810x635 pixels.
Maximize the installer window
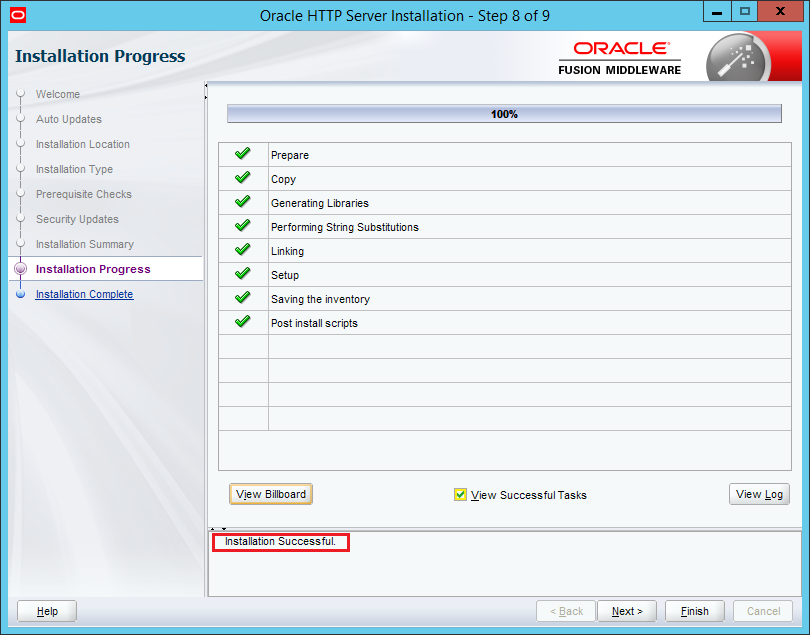point(745,12)
